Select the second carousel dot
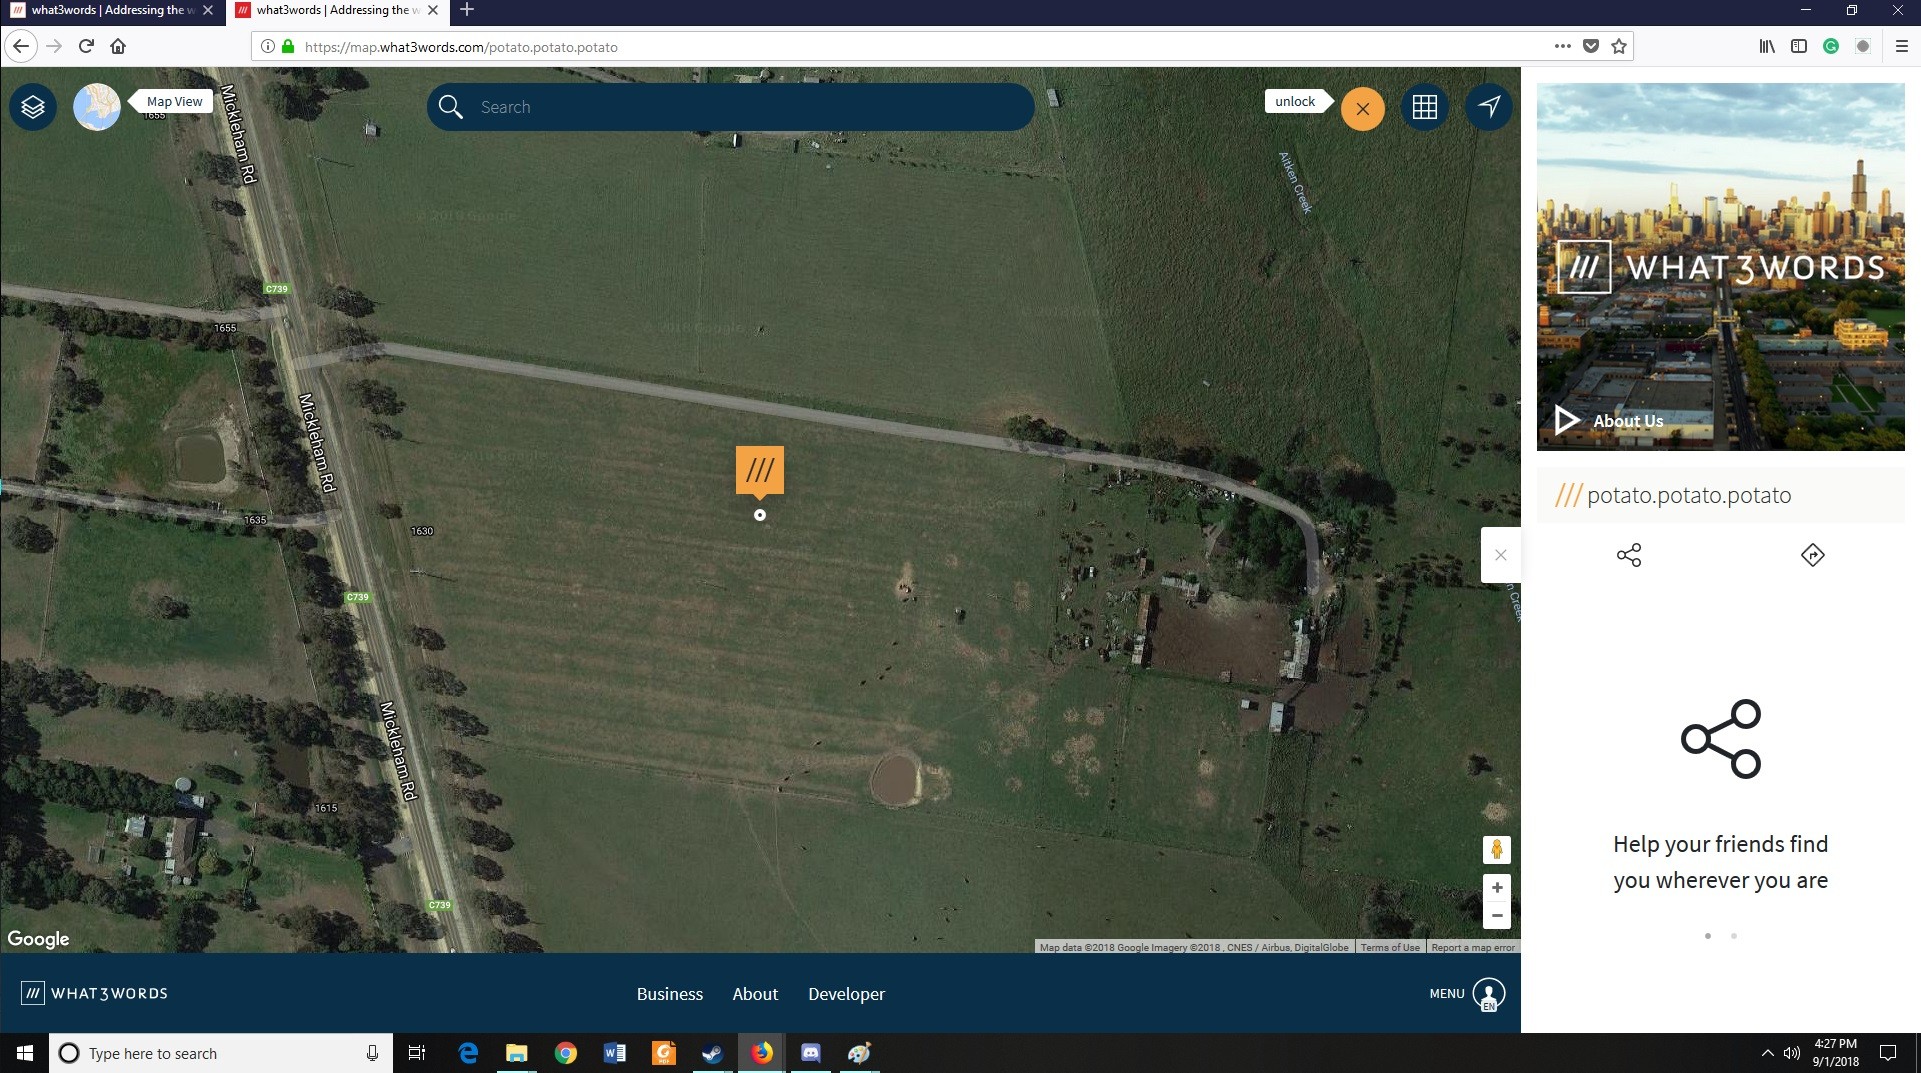 1734,936
